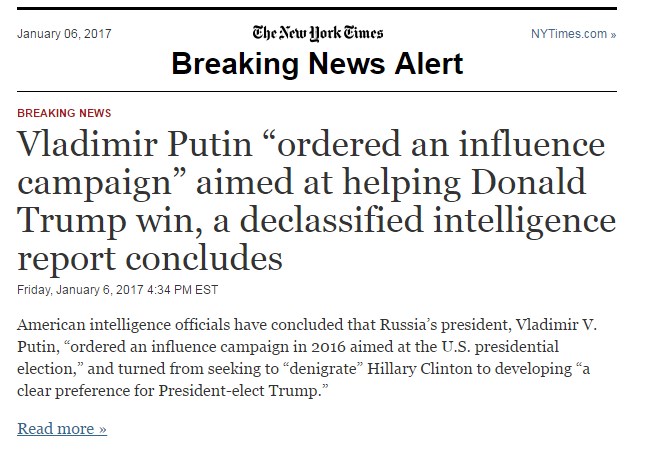Select the red BREAKING NEWS label
The image size is (655, 461).
(x=64, y=113)
